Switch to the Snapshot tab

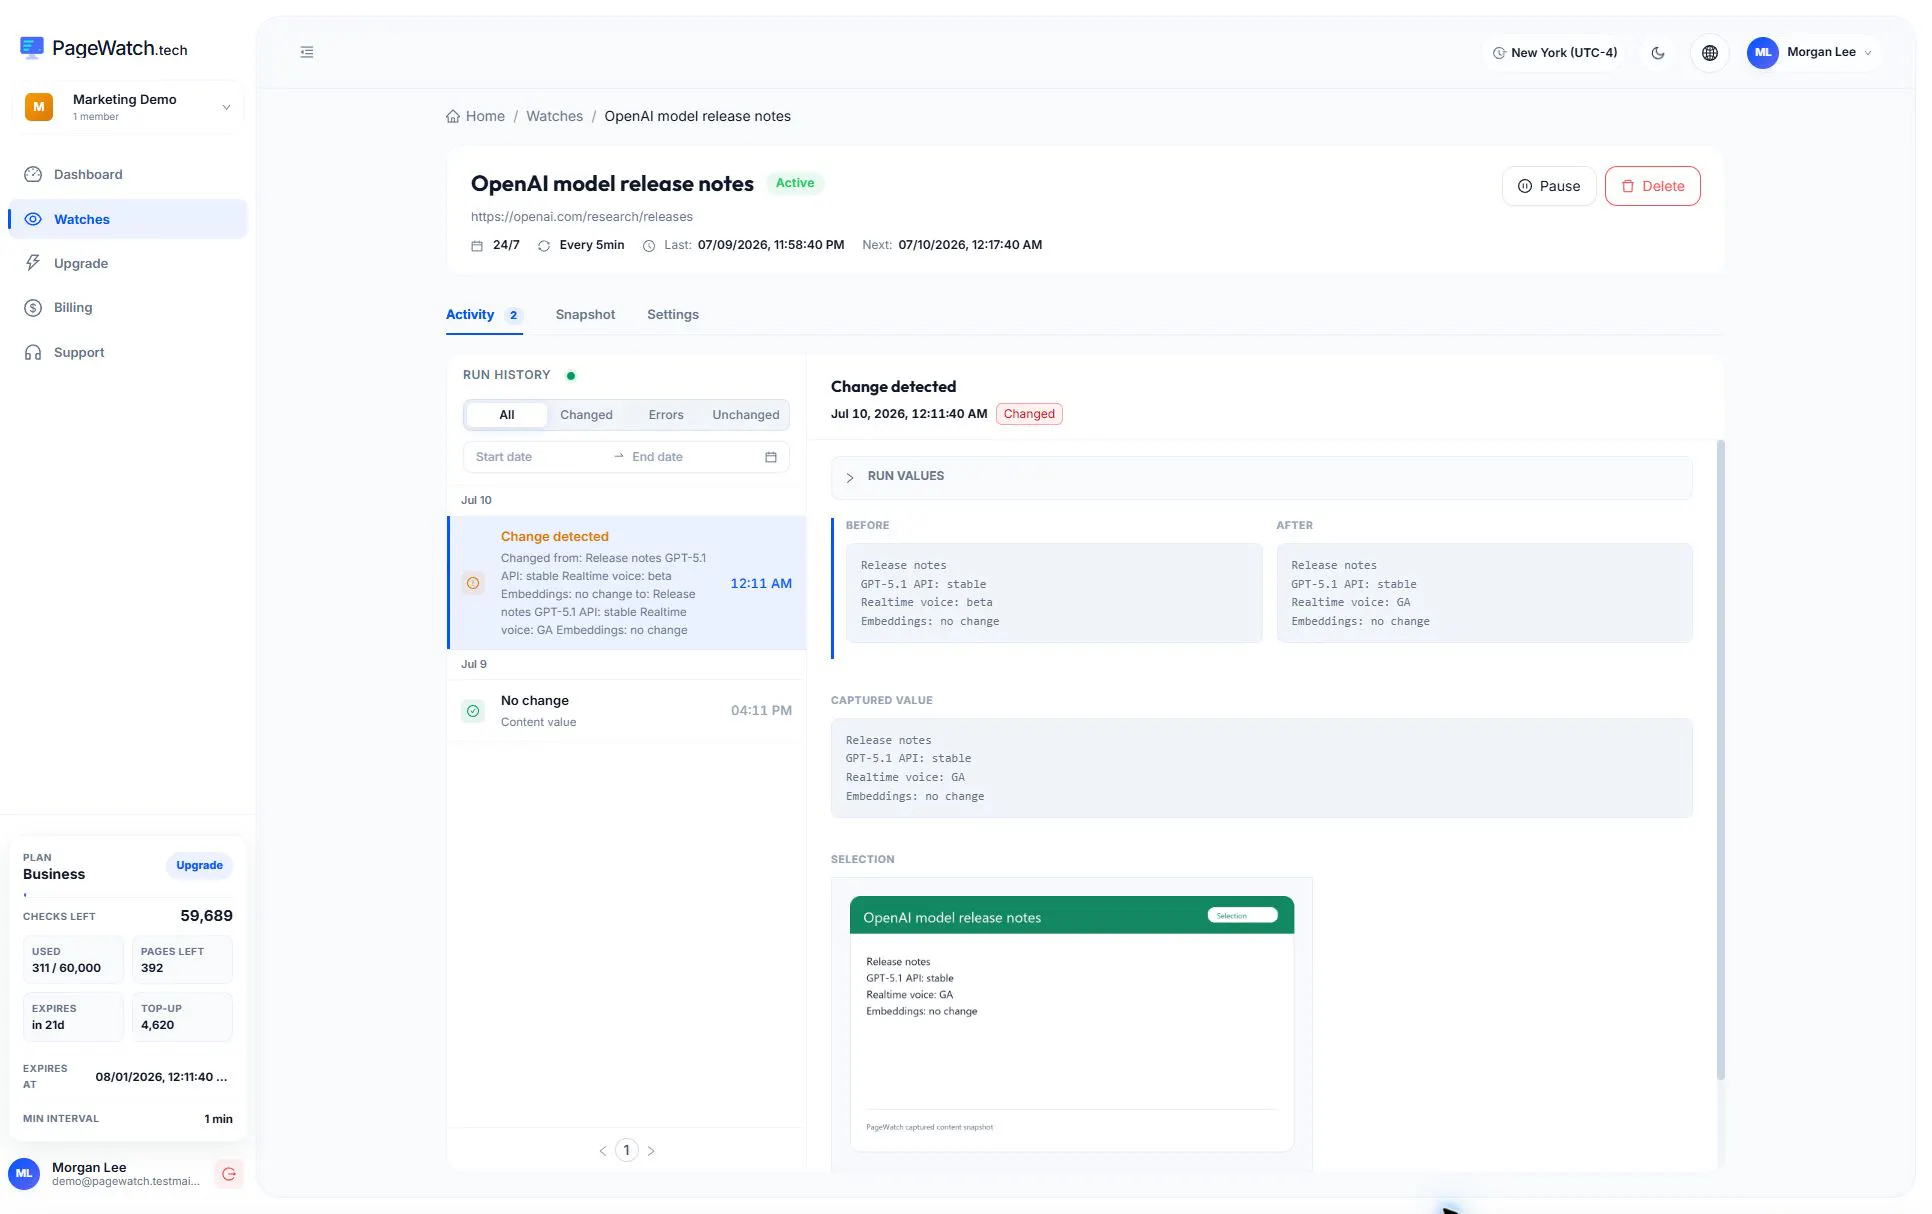point(585,315)
